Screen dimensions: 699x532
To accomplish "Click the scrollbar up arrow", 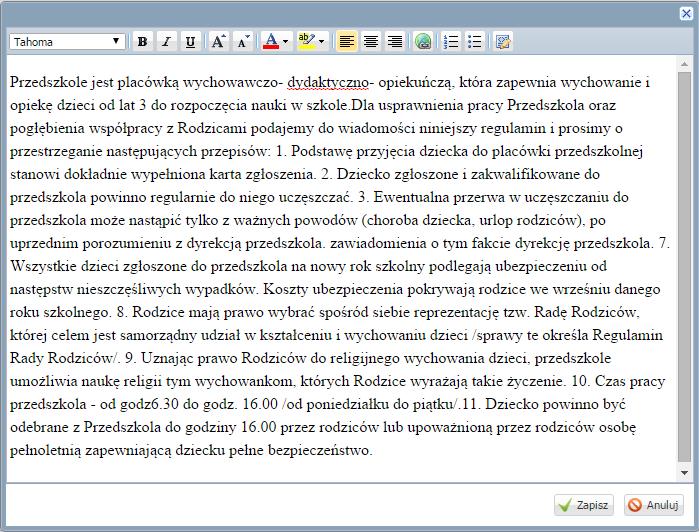I will coord(684,64).
